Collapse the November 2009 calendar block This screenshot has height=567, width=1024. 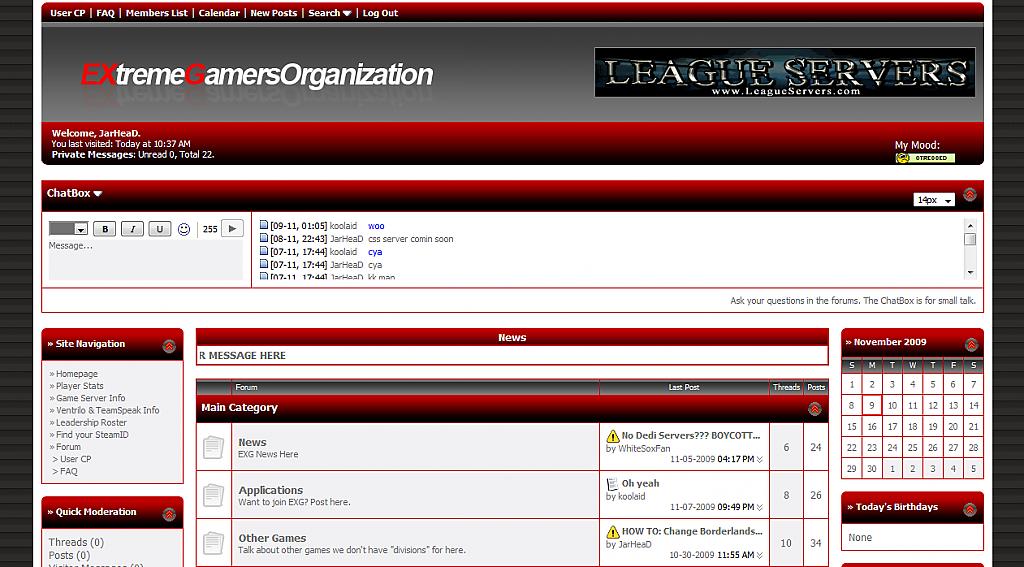pos(970,344)
